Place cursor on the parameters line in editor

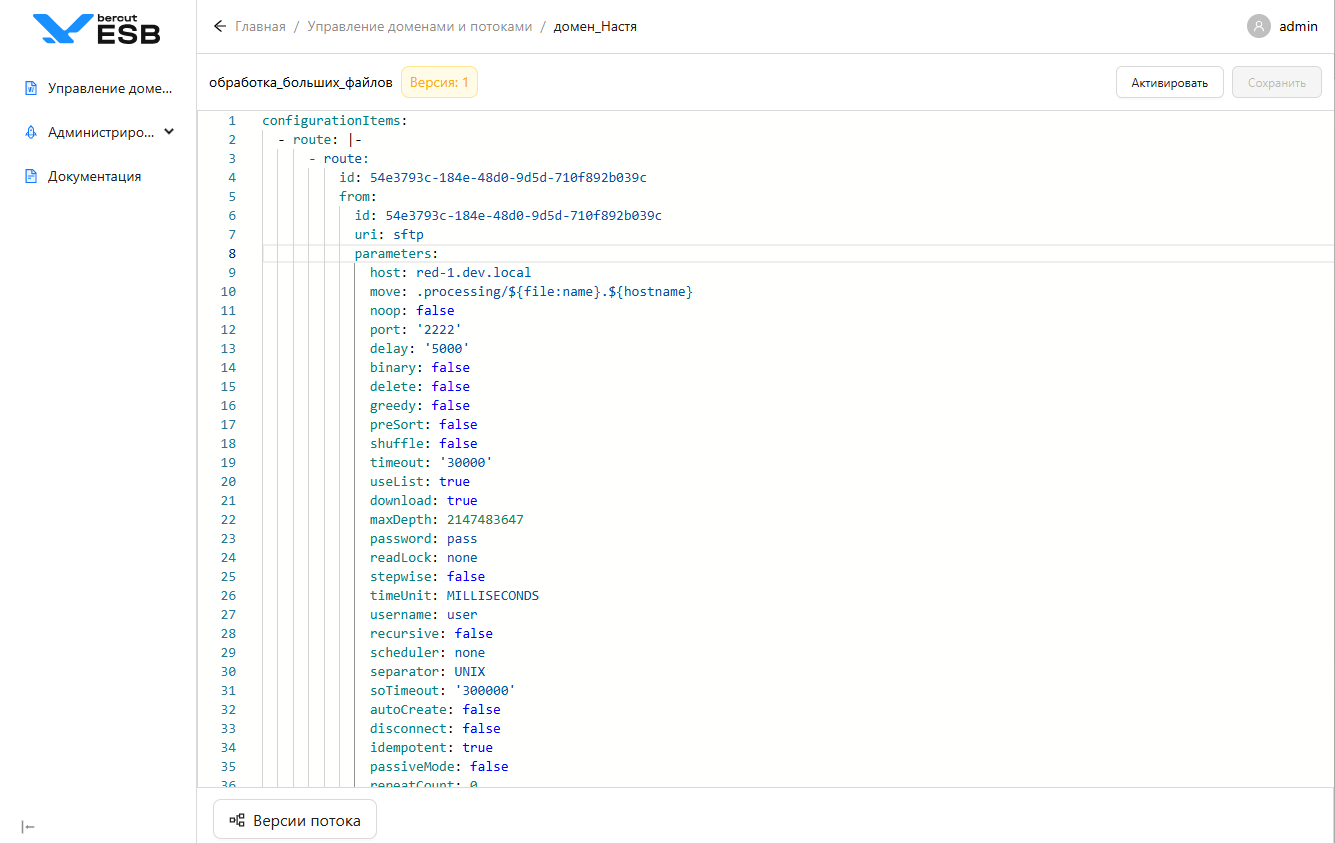[396, 254]
